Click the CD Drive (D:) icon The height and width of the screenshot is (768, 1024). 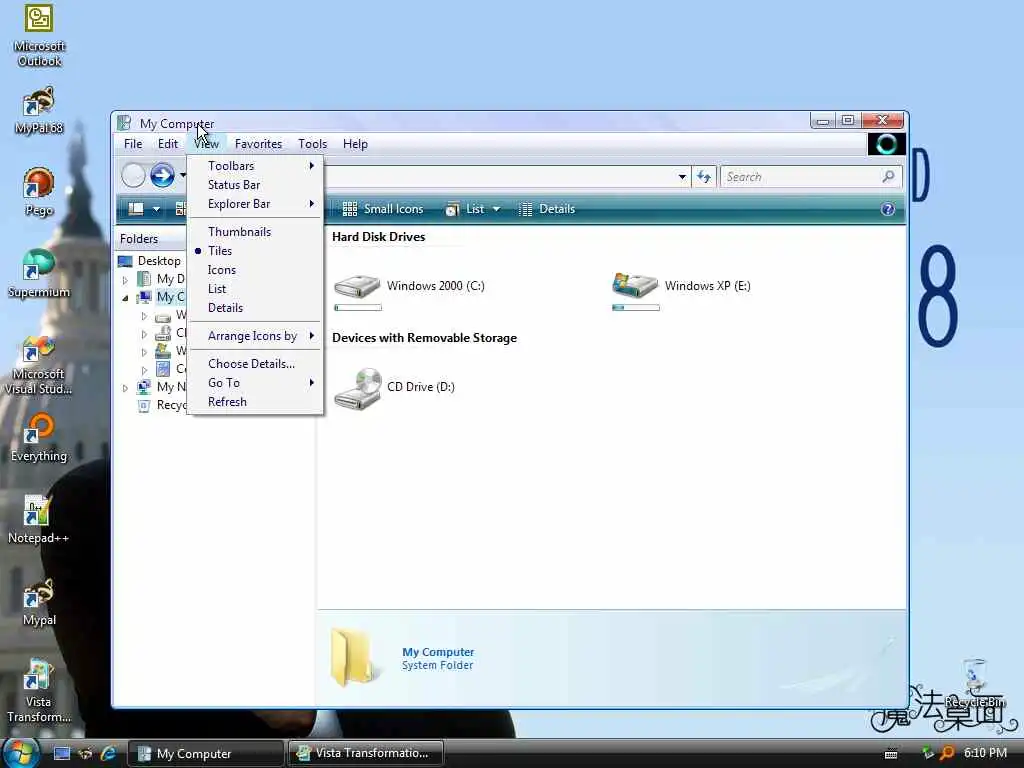coord(357,389)
